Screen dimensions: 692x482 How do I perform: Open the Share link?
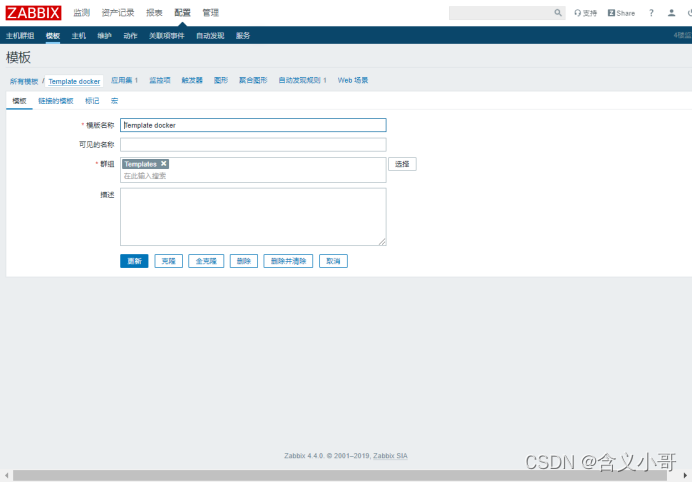(x=621, y=13)
